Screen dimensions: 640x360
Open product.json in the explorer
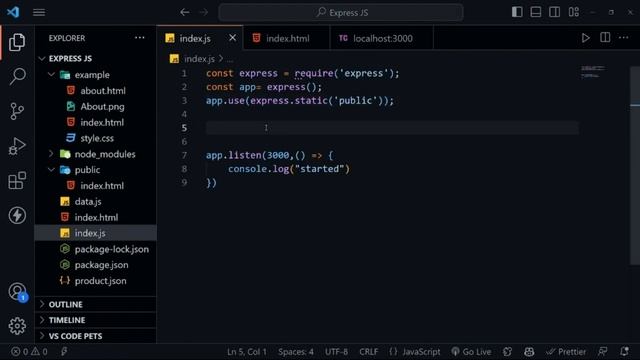[96, 281]
